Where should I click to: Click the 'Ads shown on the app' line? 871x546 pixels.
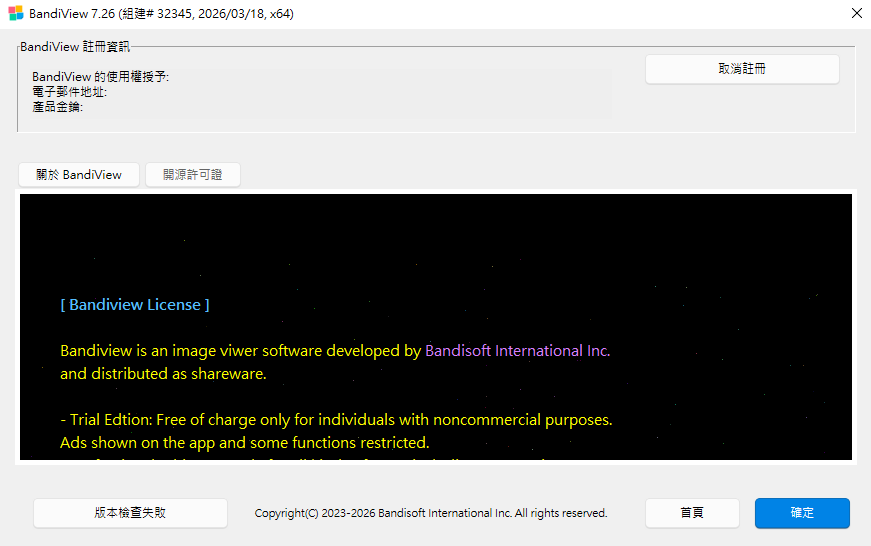tap(244, 442)
